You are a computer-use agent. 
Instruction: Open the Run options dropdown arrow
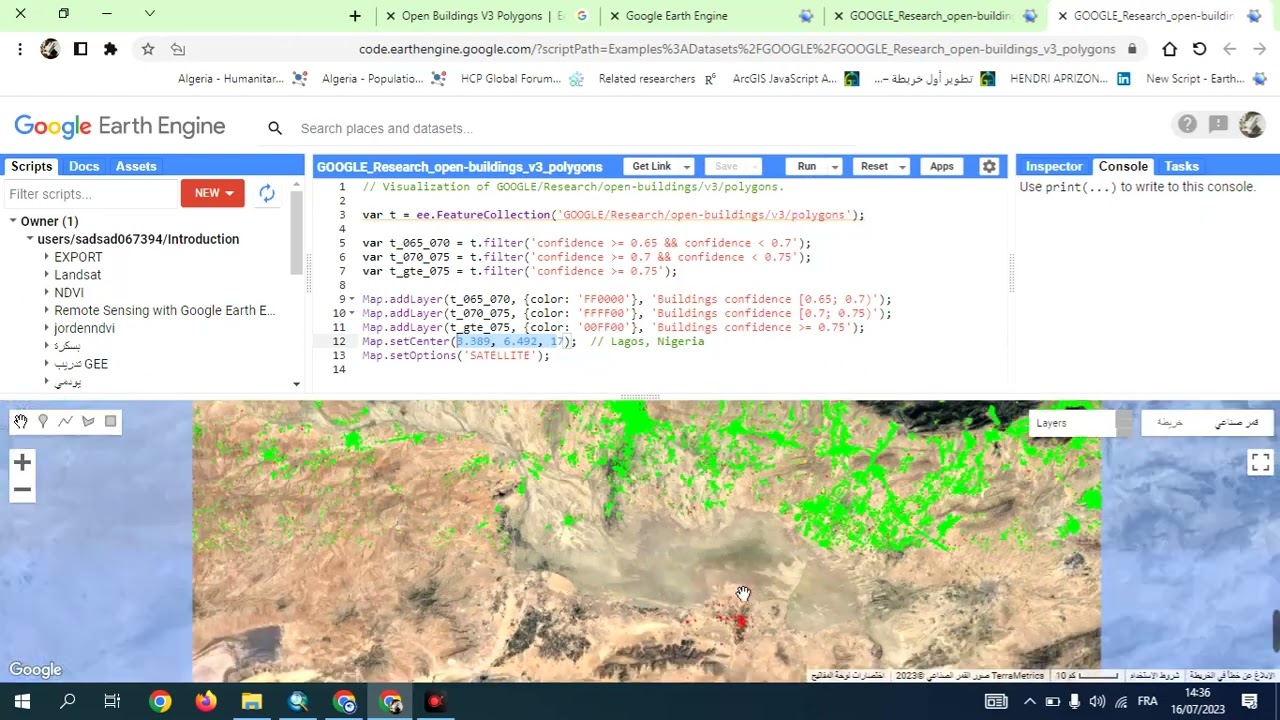[834, 167]
